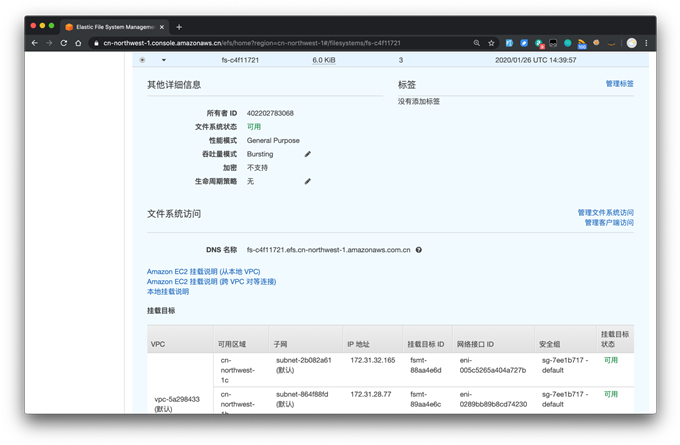Open EC2 mount instructions across VPC peering

click(x=211, y=281)
